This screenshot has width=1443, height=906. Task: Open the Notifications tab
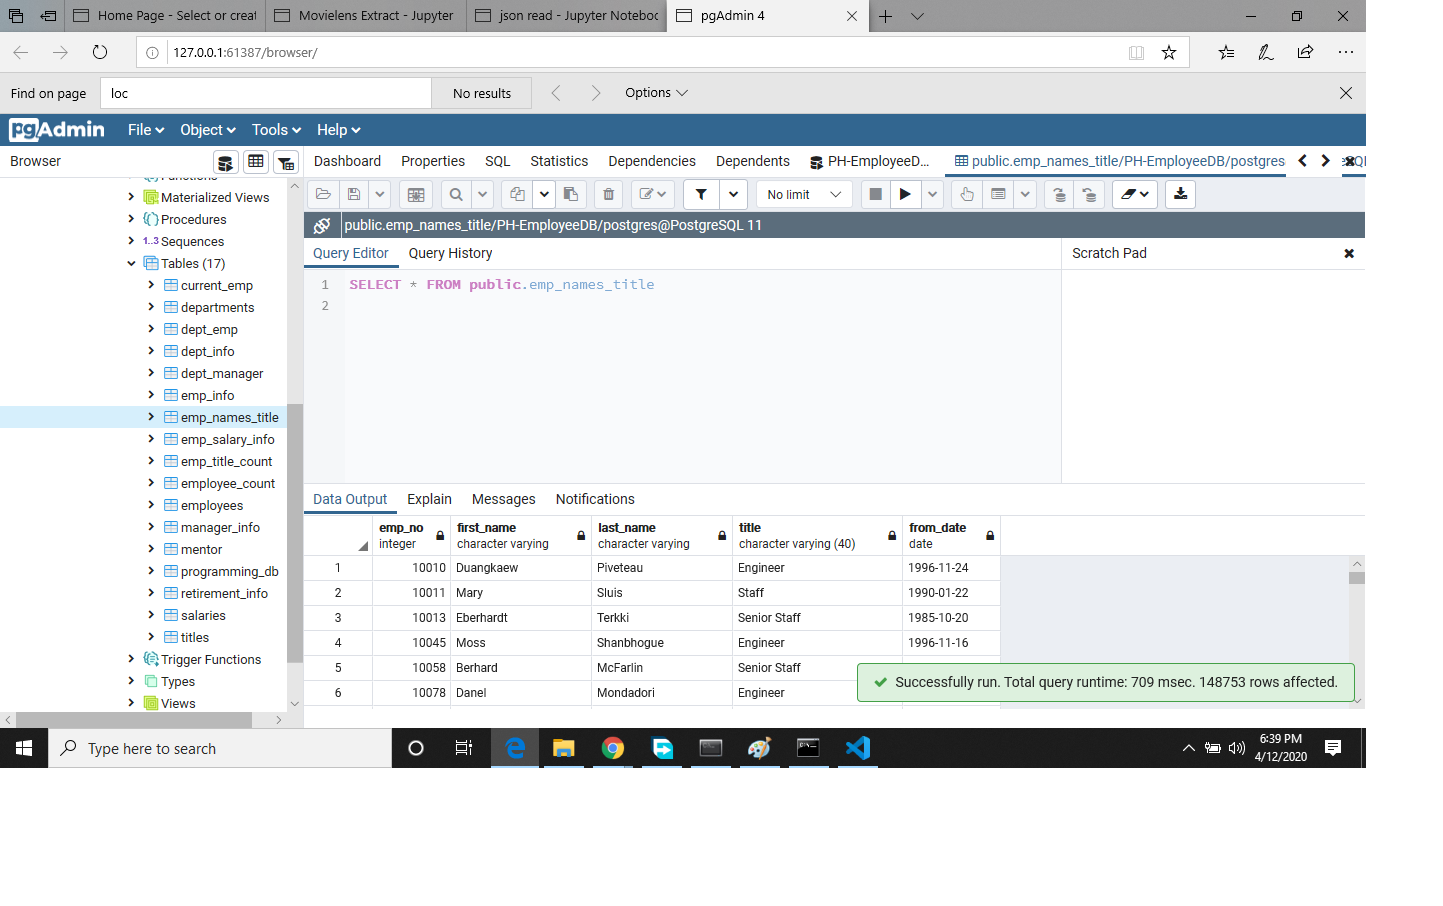(595, 499)
